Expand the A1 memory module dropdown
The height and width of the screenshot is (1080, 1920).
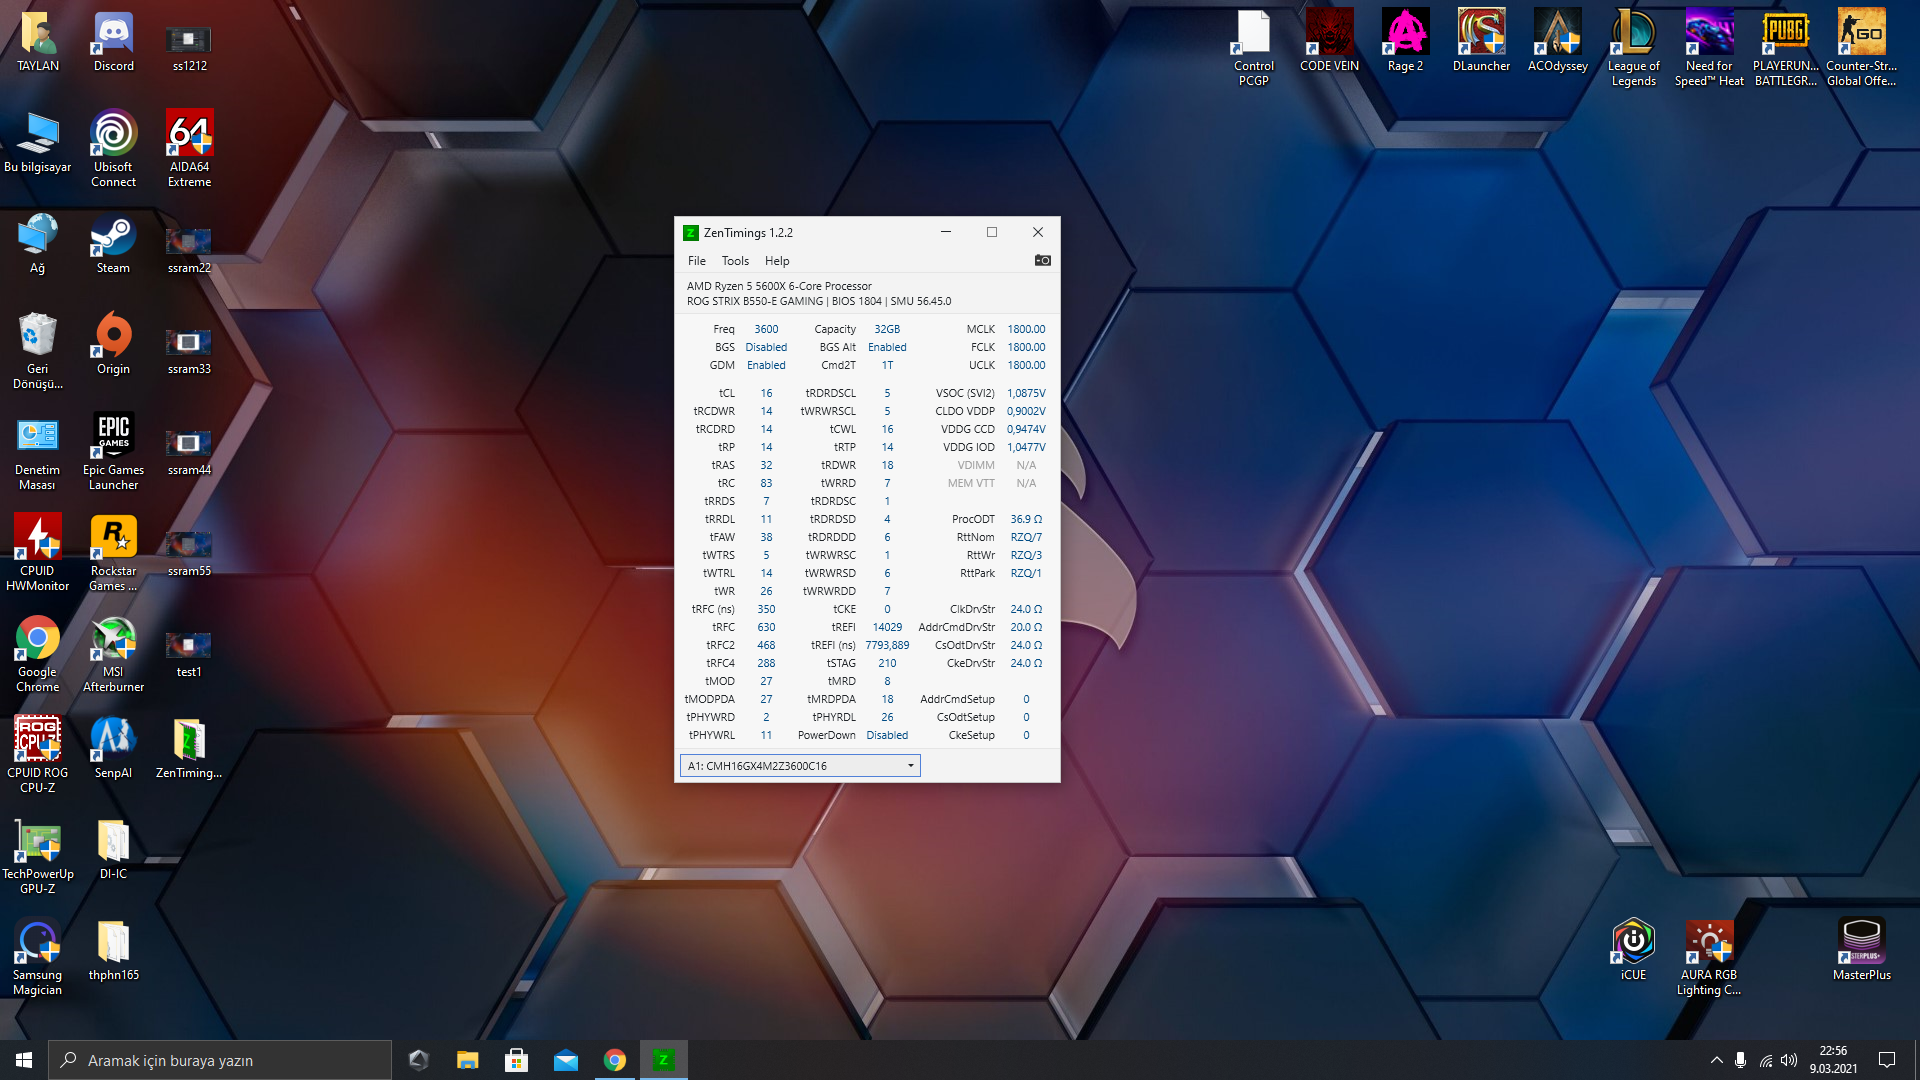click(800, 766)
